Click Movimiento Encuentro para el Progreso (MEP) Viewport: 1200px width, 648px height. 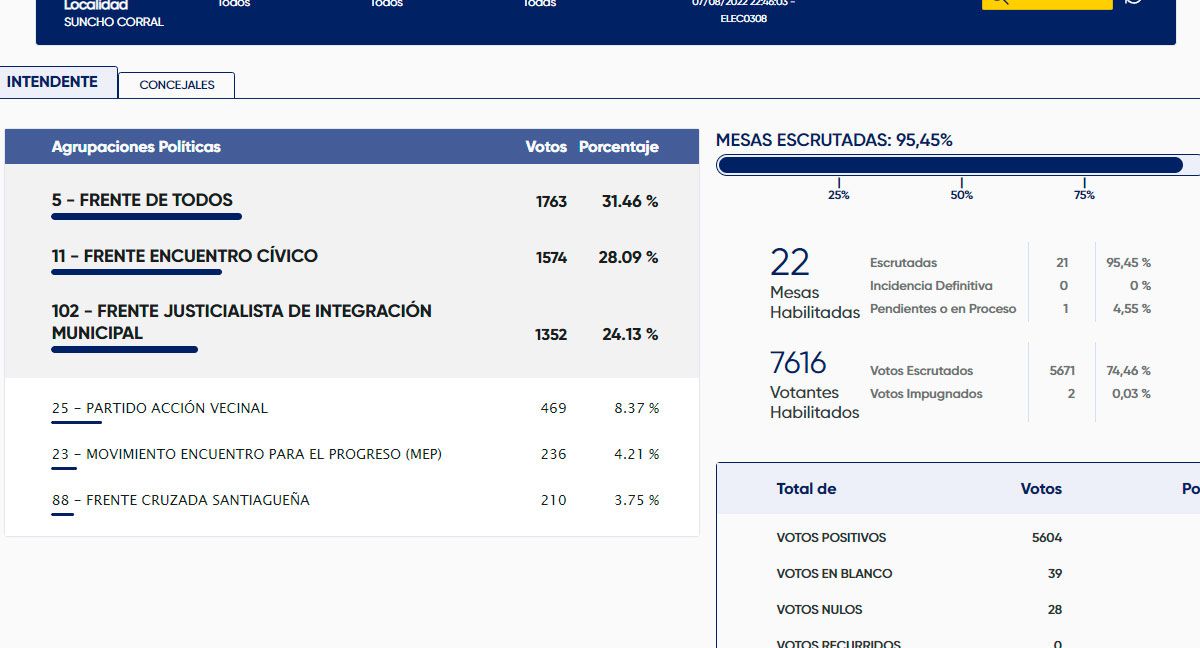click(x=246, y=454)
